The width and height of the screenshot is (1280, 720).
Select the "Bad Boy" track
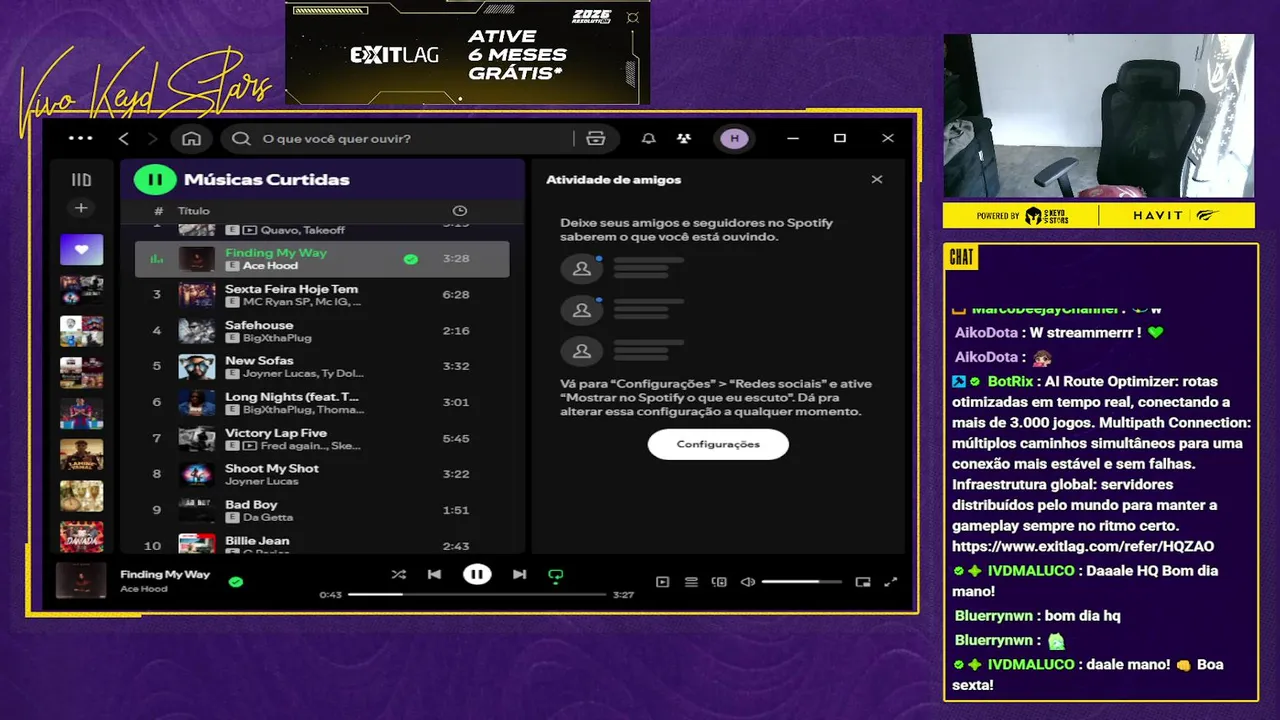pyautogui.click(x=322, y=510)
